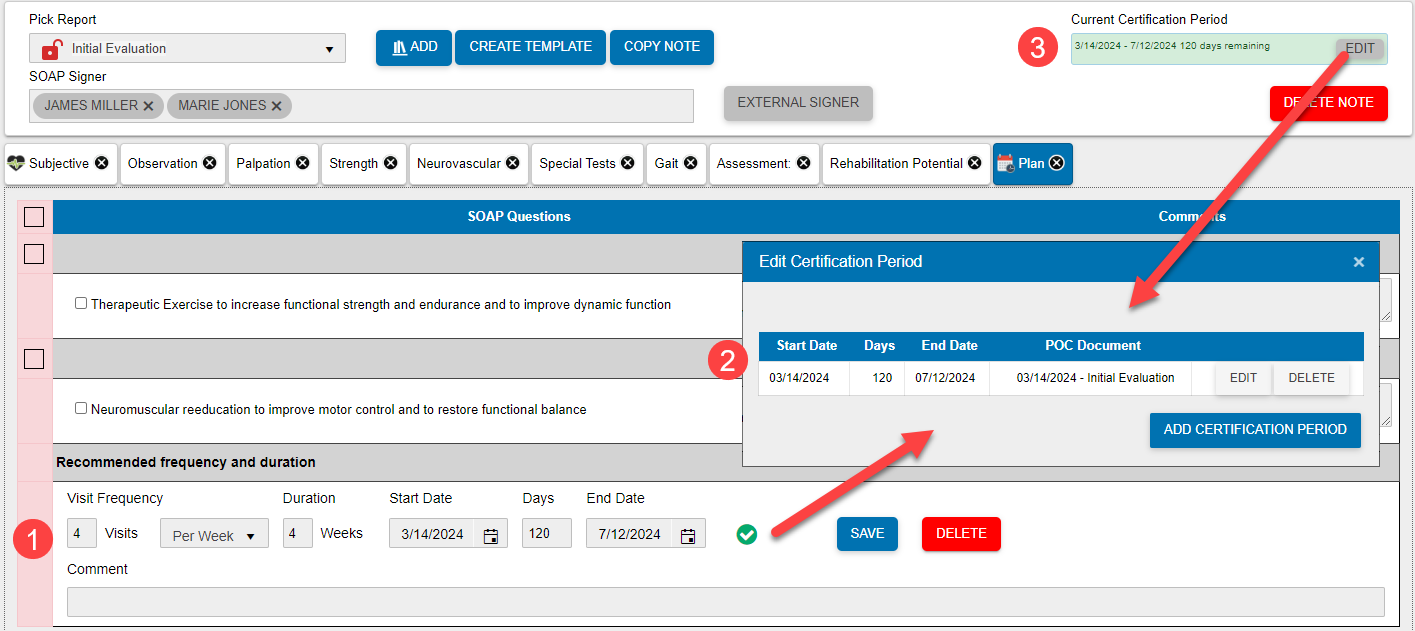Screen dimensions: 1415x631
Task: Open the End Date calendar picker
Action: pyautogui.click(x=688, y=533)
